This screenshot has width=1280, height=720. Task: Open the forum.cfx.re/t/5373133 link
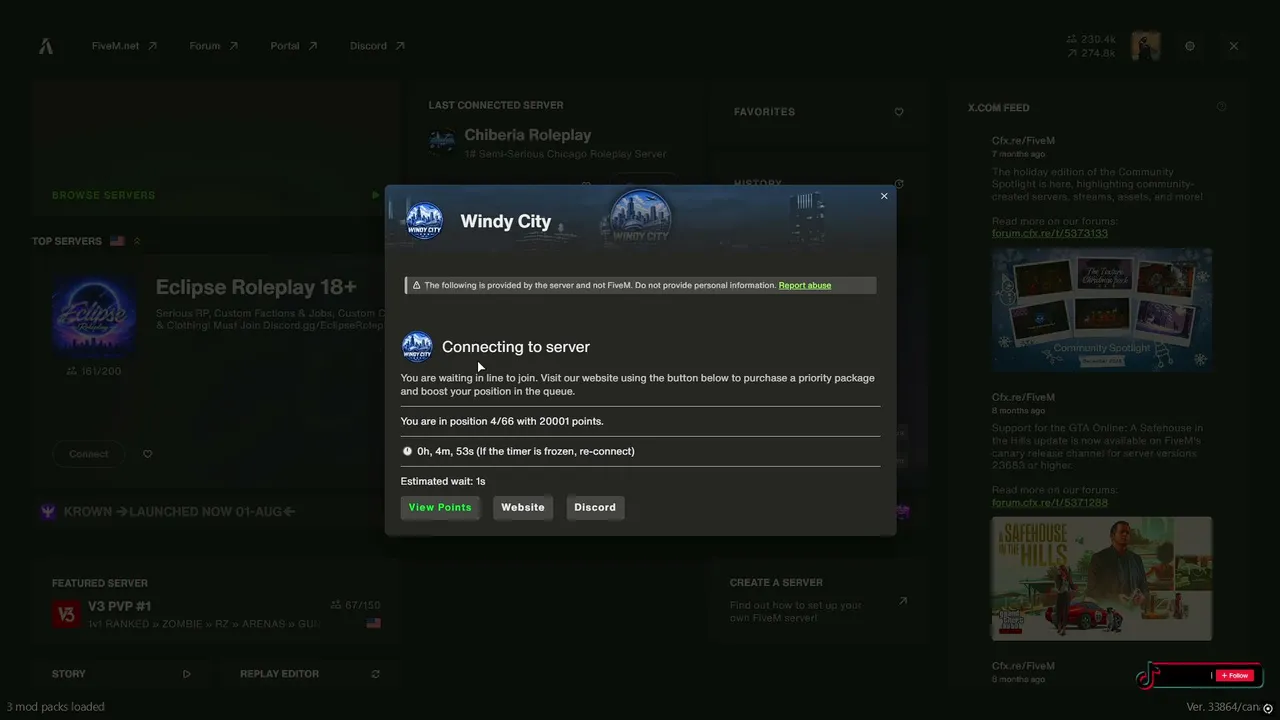pyautogui.click(x=1050, y=234)
